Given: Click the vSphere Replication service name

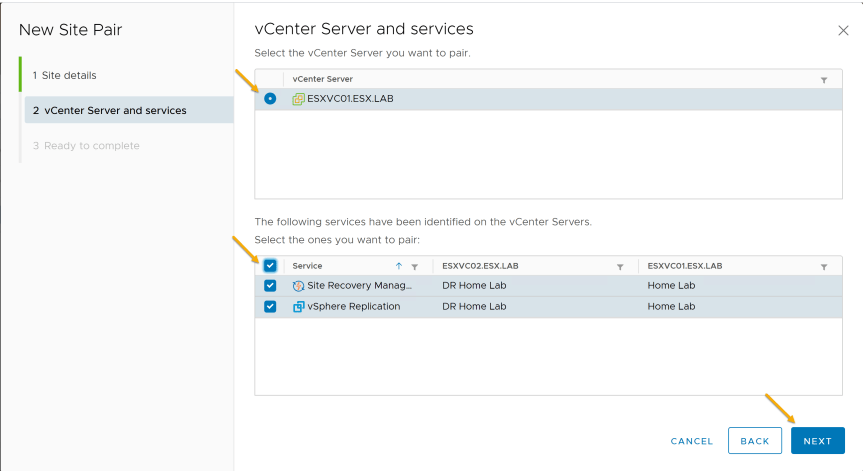Looking at the screenshot, I should pos(353,306).
